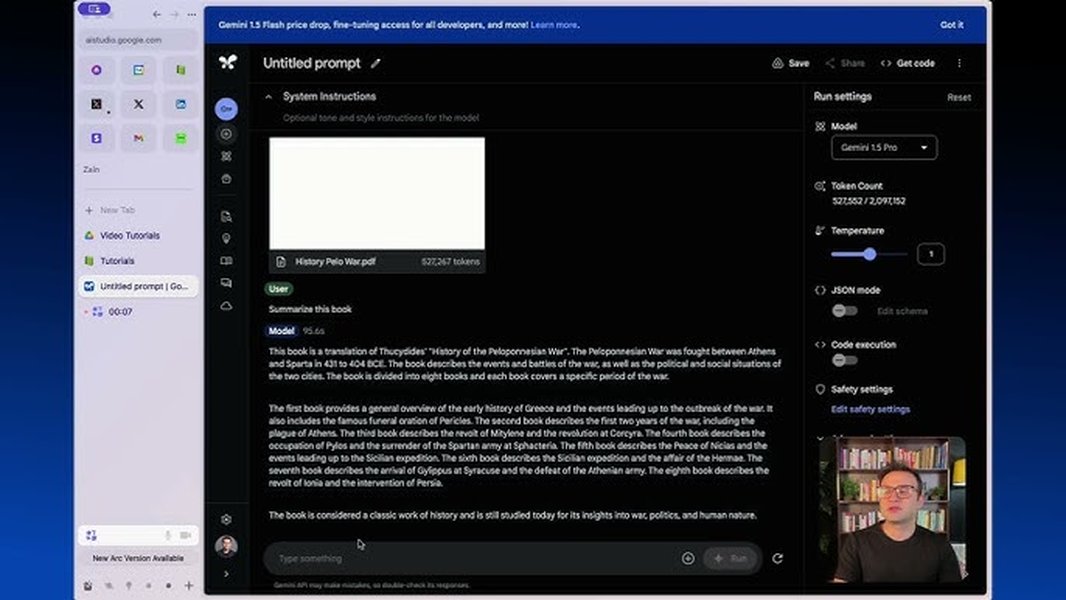Click the insert media plus icon in the prompt bar
Screen dimensions: 1066x600
(x=688, y=558)
